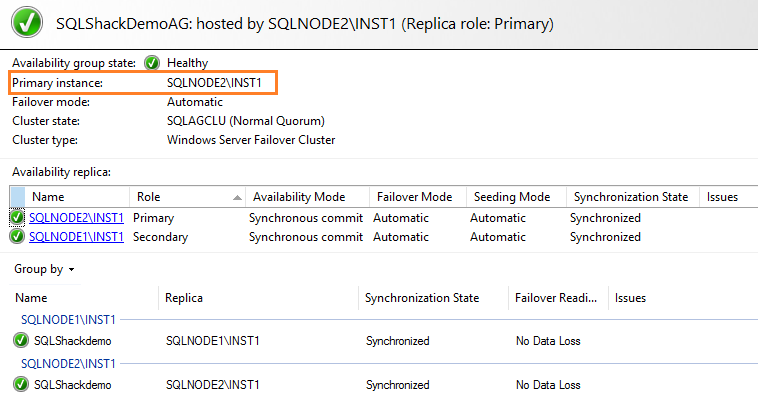Sort databases by the Replica column header
Viewport: 758px width, 401px height.
(185, 298)
